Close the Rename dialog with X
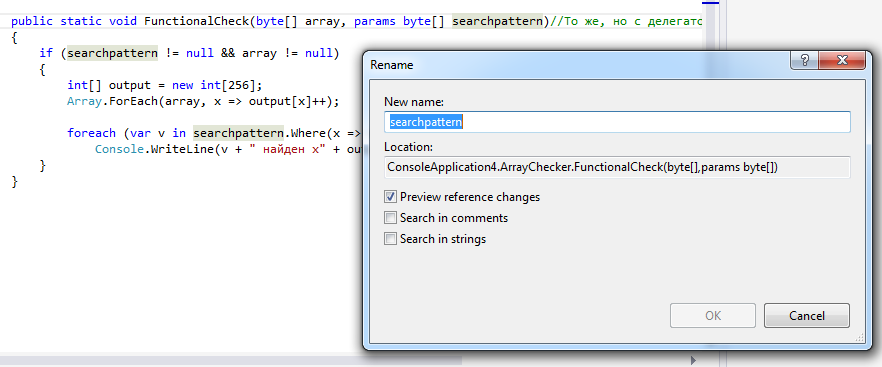The image size is (882, 367). click(x=842, y=60)
